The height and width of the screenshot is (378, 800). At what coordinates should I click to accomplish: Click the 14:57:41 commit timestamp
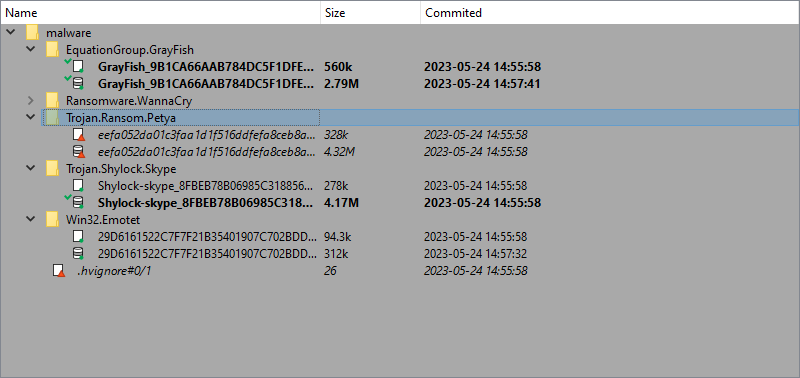click(483, 84)
